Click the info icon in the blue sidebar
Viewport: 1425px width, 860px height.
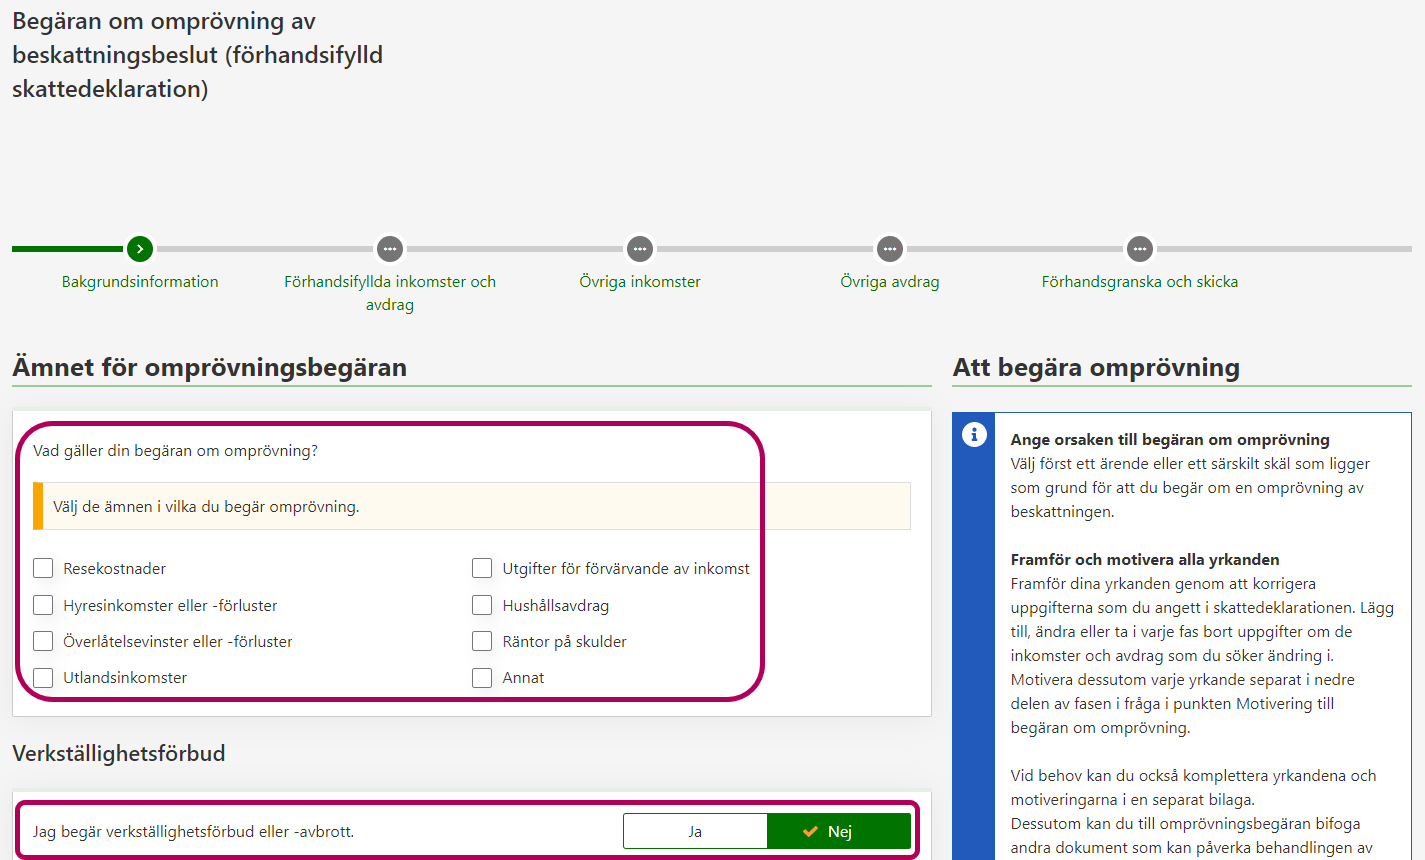coord(974,435)
